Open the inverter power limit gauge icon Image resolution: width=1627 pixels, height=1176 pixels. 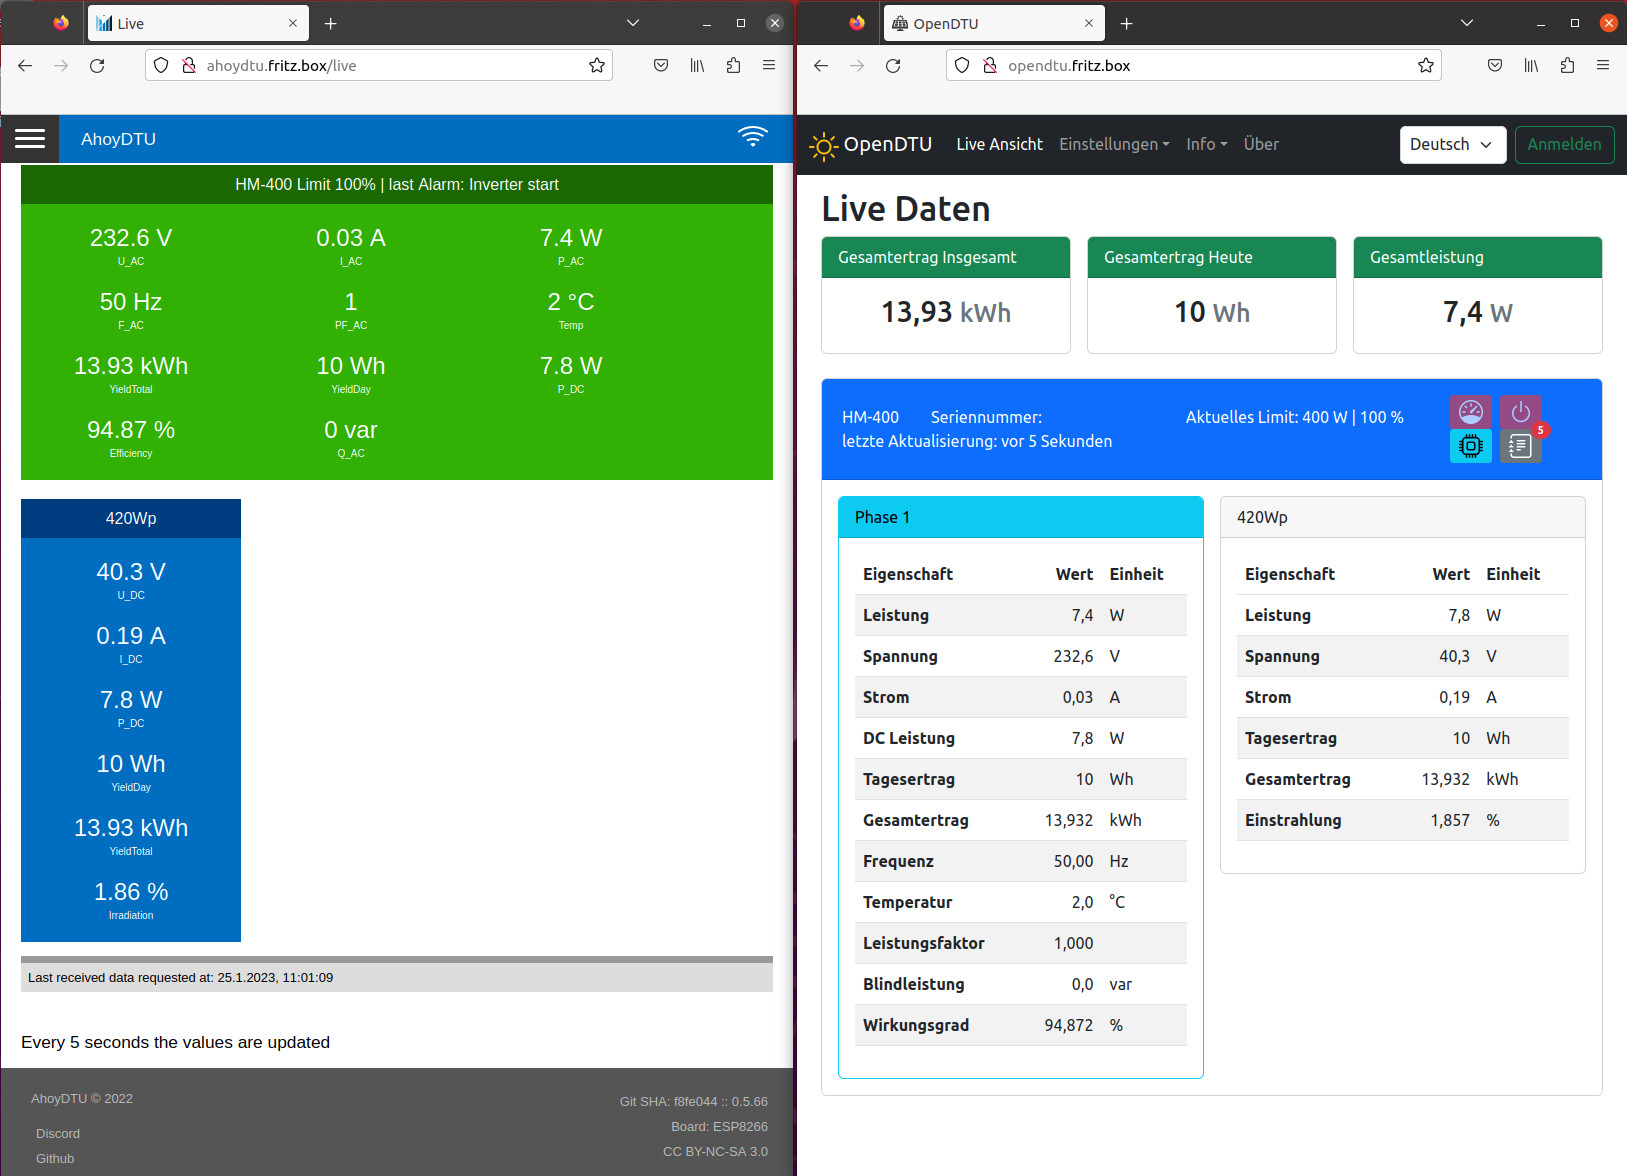(1470, 412)
